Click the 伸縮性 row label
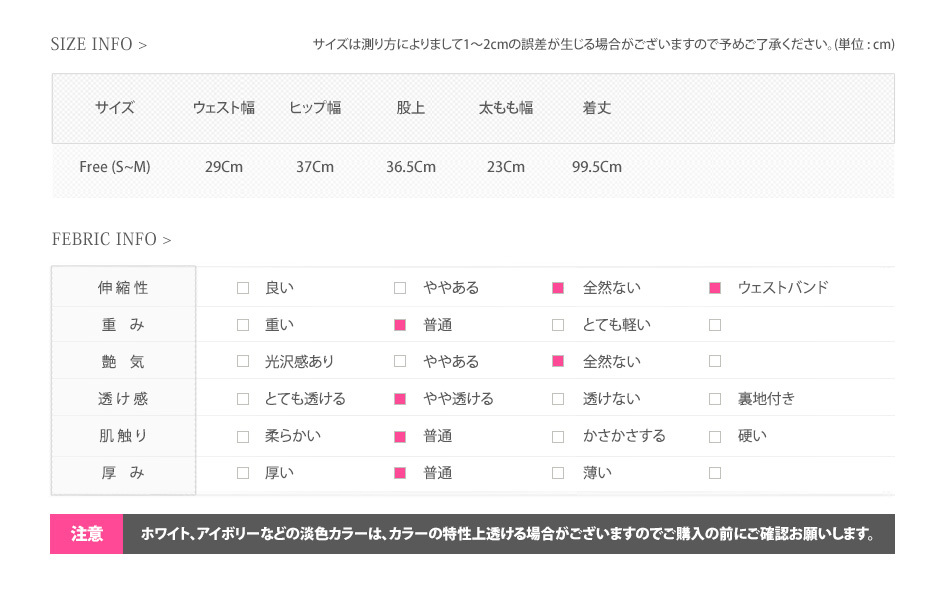This screenshot has height=612, width=946. pyautogui.click(x=123, y=288)
